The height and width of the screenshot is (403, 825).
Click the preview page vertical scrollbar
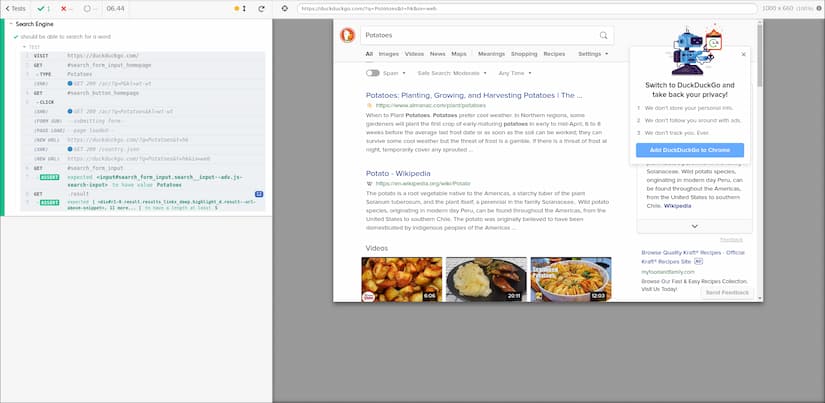click(760, 160)
